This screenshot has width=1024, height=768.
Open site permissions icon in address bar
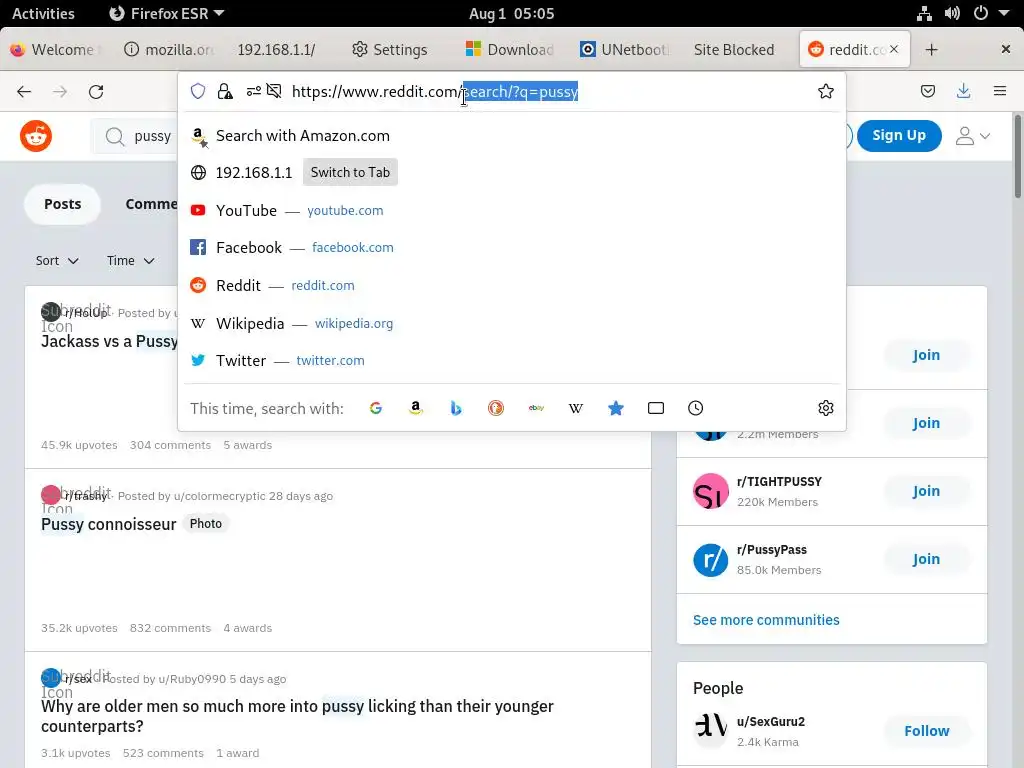tap(253, 91)
